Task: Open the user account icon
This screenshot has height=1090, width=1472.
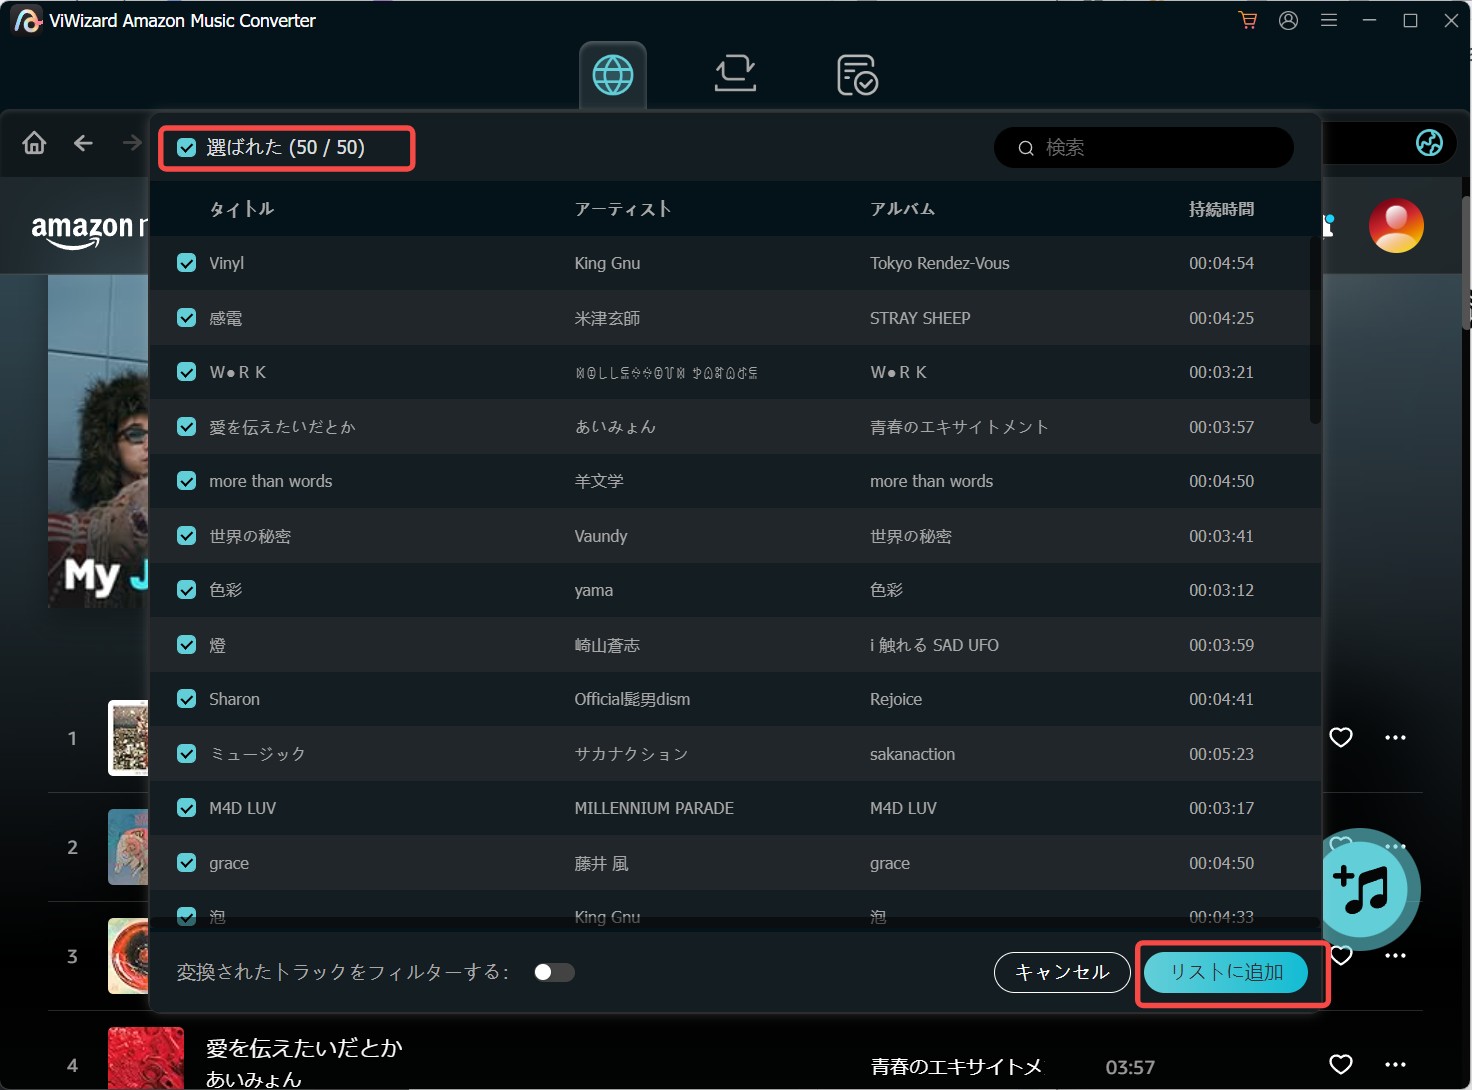Action: coord(1288,20)
